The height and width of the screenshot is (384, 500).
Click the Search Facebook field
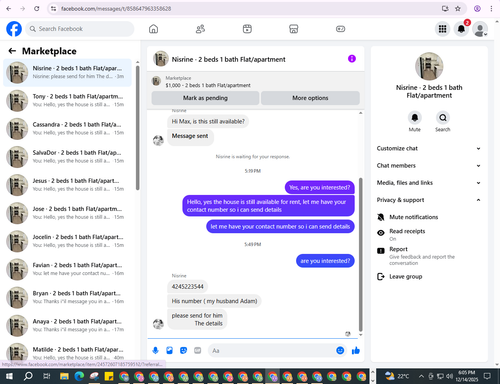[80, 29]
